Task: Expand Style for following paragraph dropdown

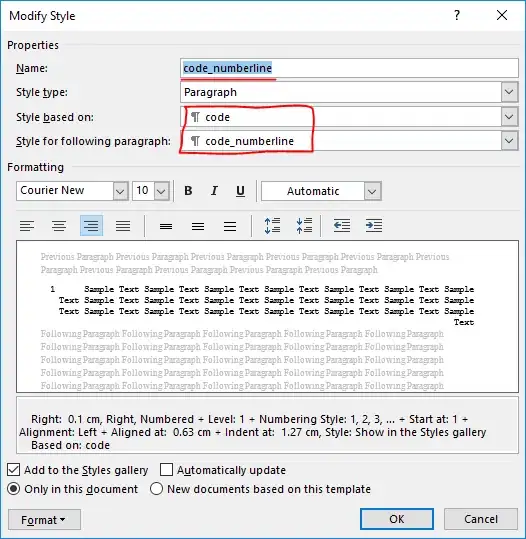Action: click(x=509, y=141)
